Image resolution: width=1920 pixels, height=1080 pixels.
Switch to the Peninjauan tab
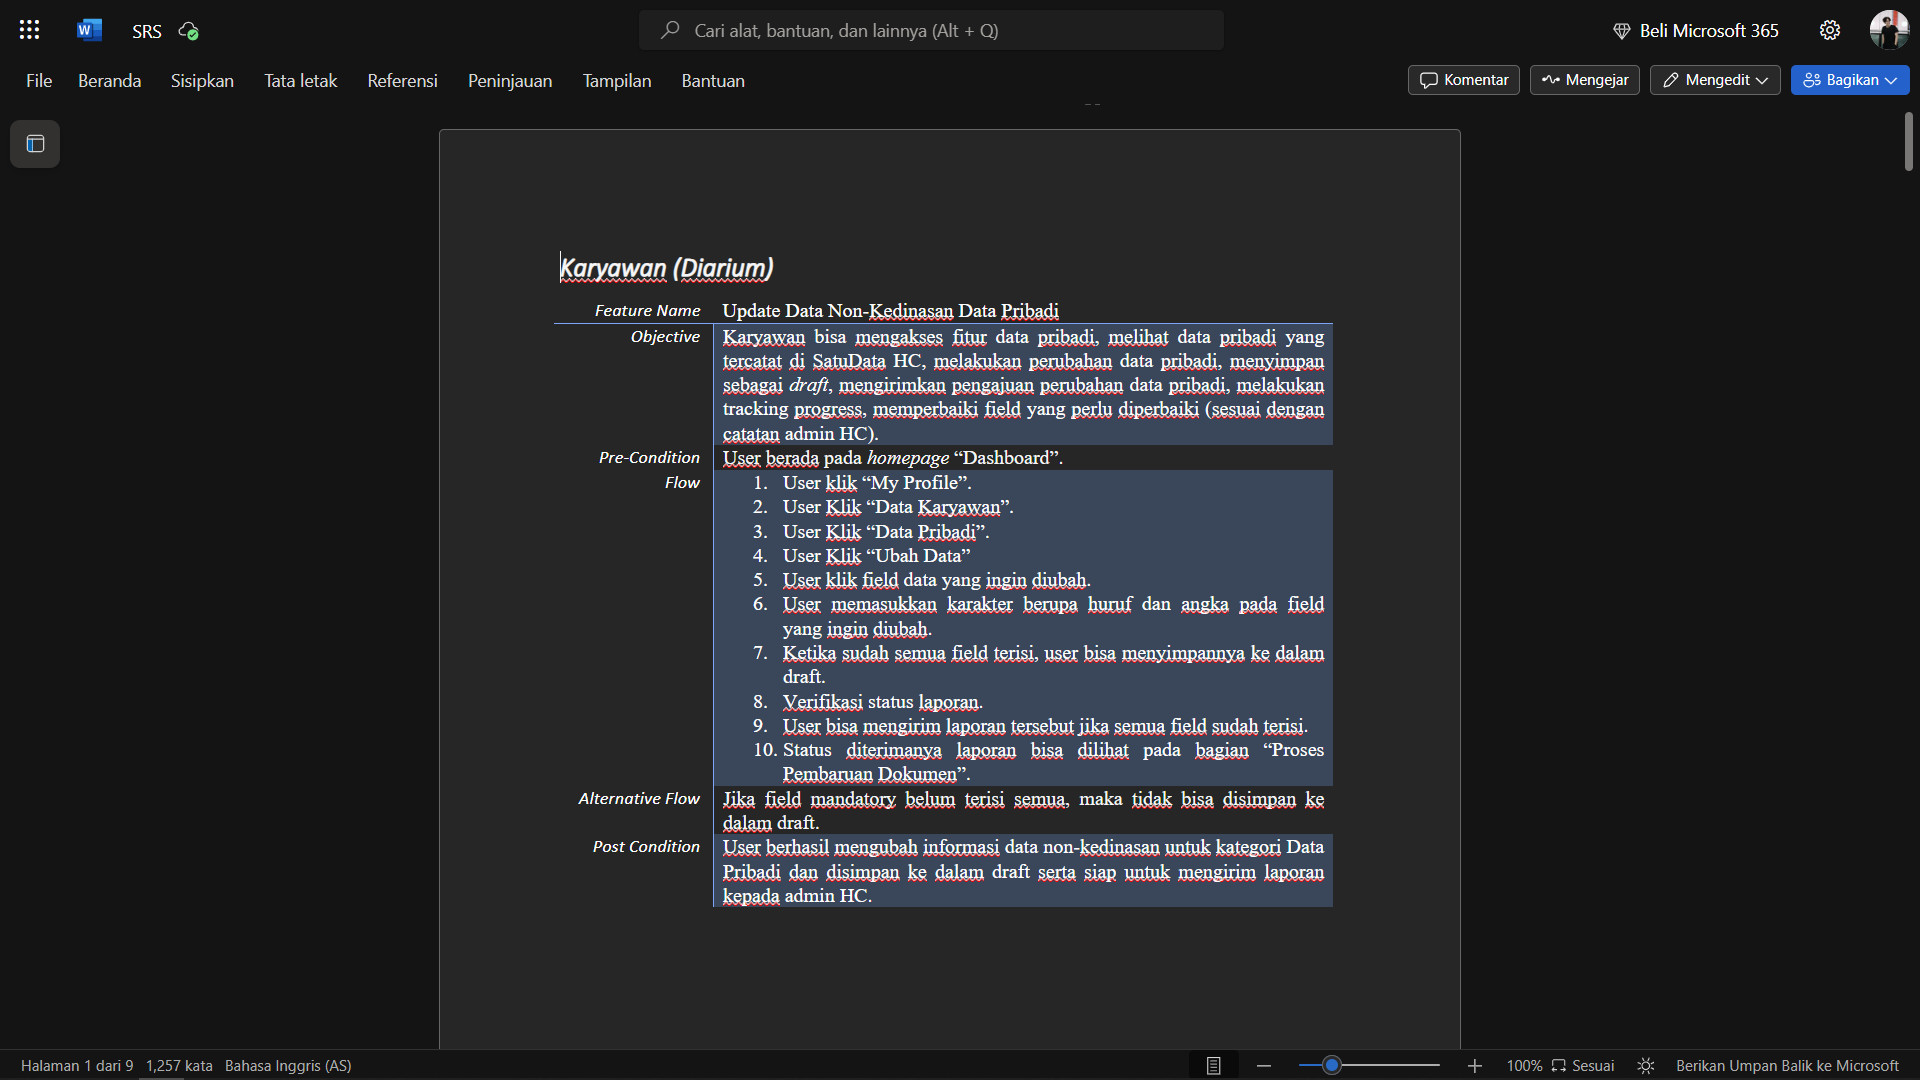coord(509,81)
